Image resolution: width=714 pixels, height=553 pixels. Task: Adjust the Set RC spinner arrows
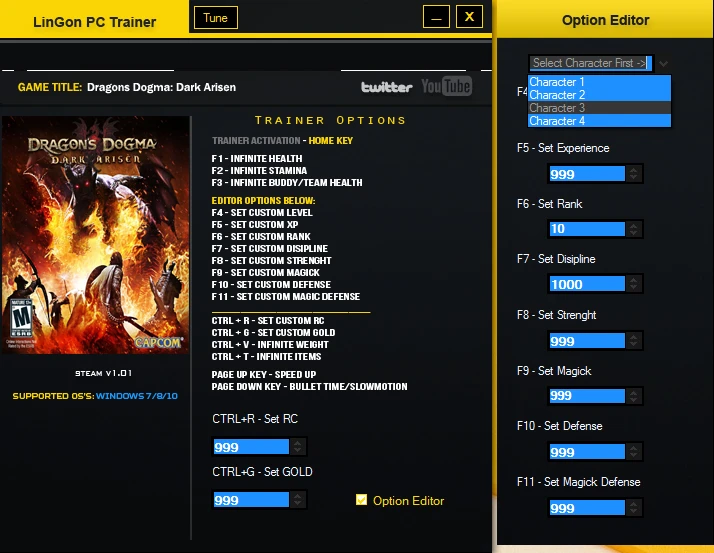click(297, 447)
